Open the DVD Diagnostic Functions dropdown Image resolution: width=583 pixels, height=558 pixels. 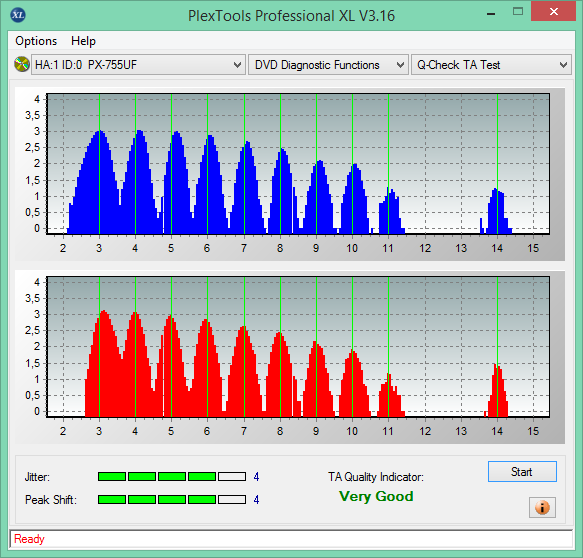click(x=328, y=65)
